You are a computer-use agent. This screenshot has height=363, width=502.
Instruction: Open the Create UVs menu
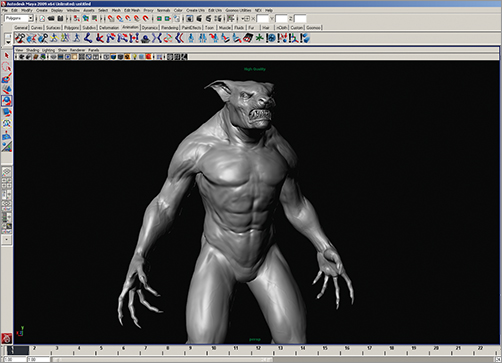tap(195, 10)
